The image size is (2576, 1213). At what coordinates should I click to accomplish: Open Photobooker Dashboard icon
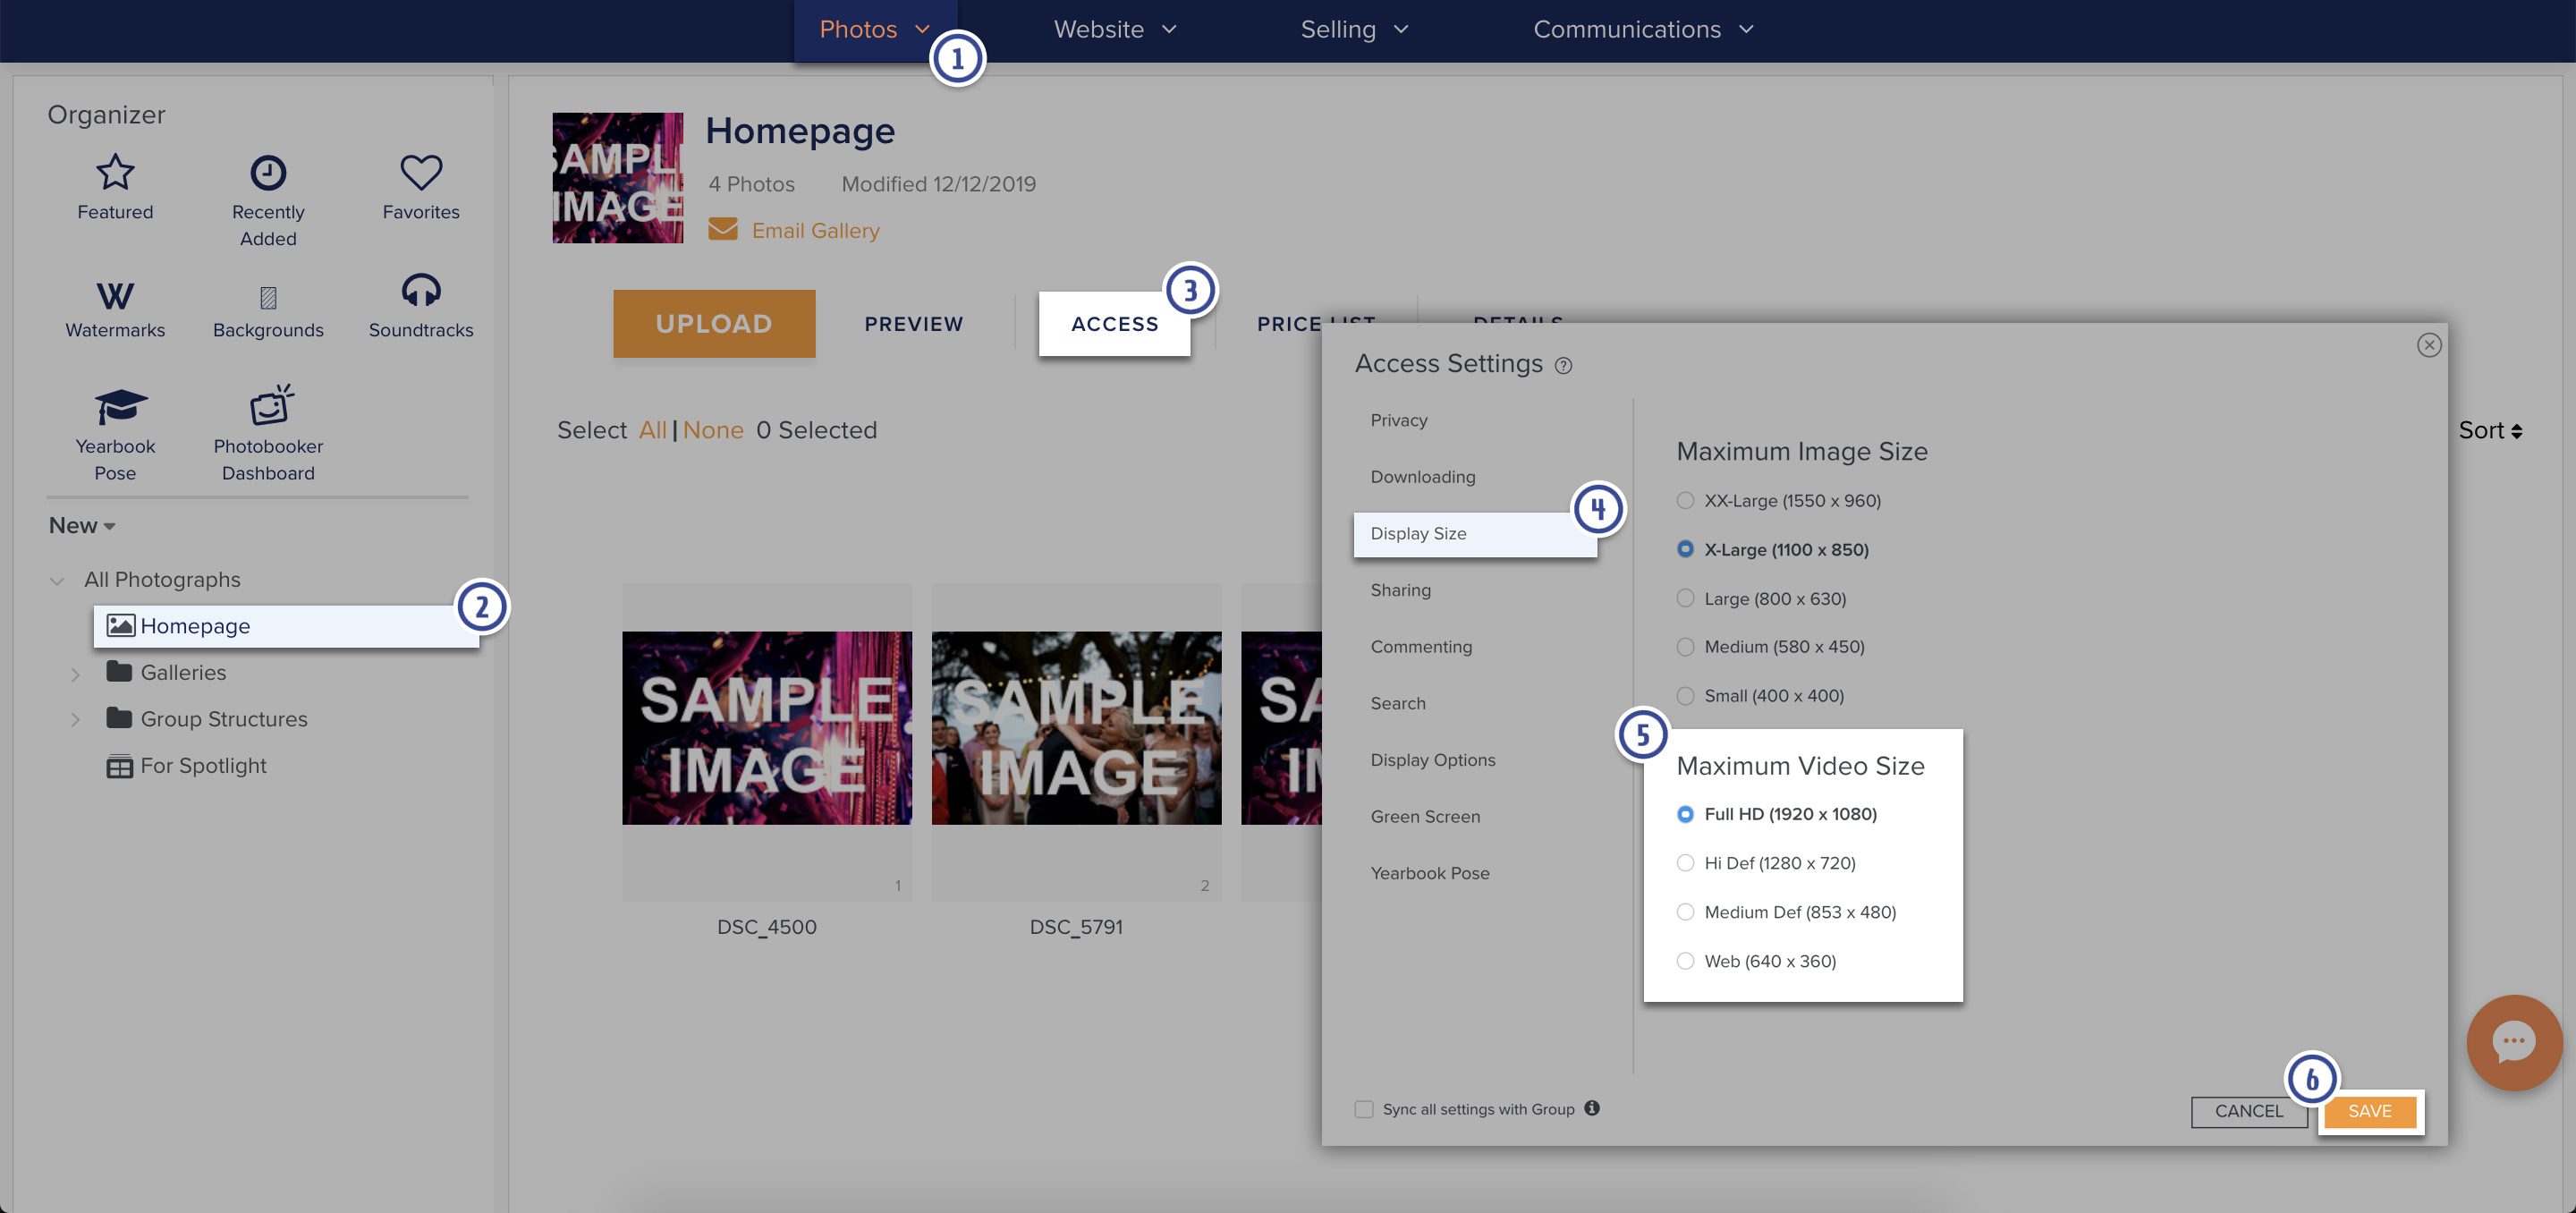(270, 405)
